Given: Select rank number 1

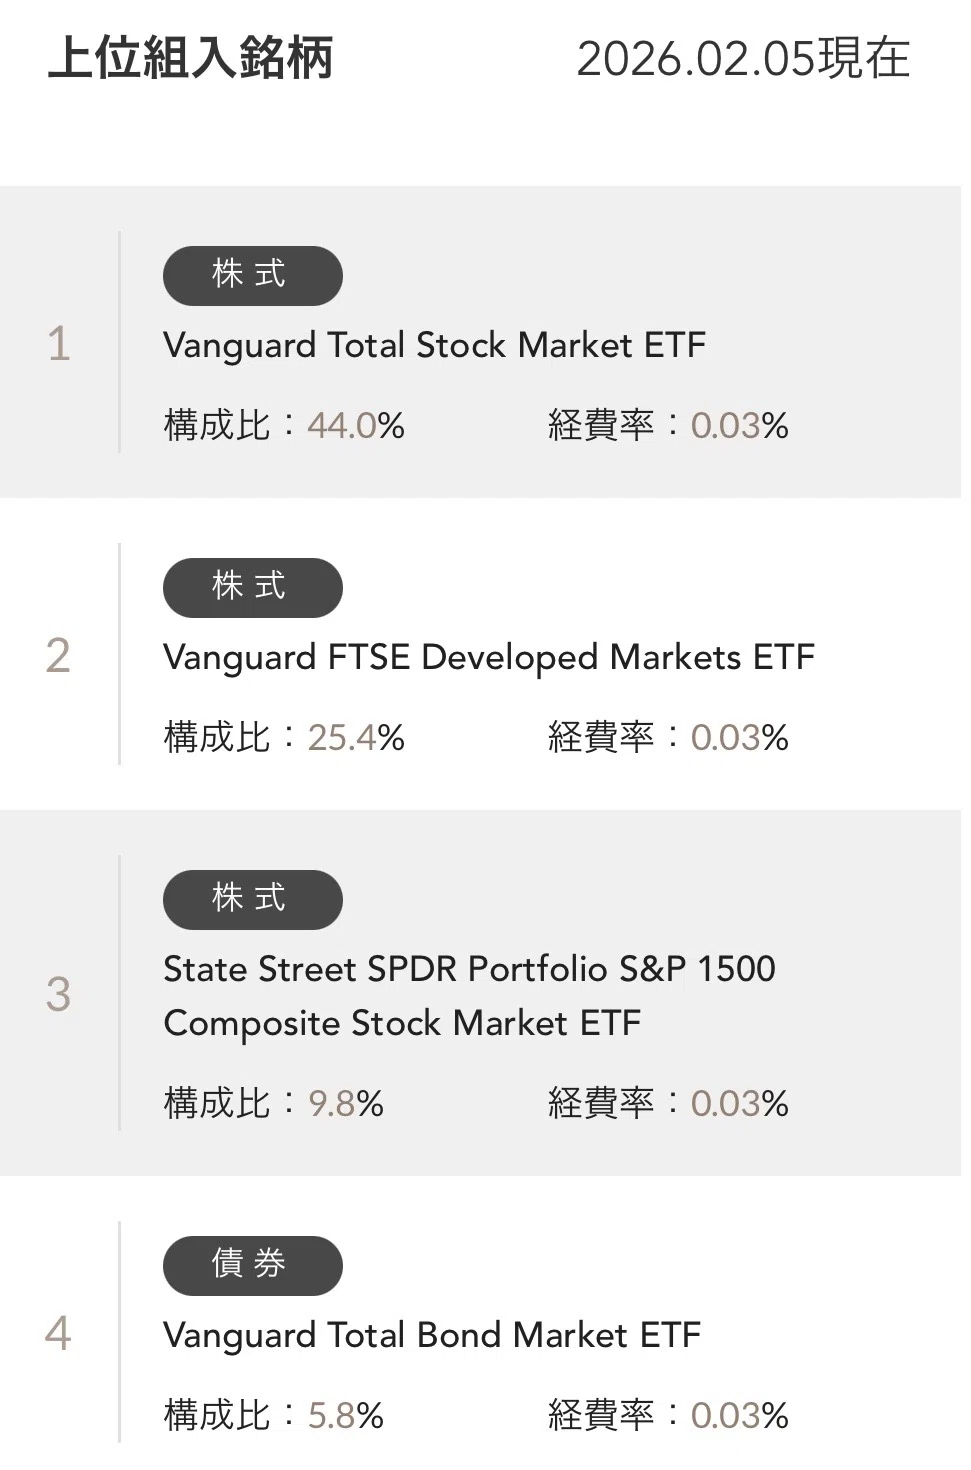Looking at the screenshot, I should 59,344.
